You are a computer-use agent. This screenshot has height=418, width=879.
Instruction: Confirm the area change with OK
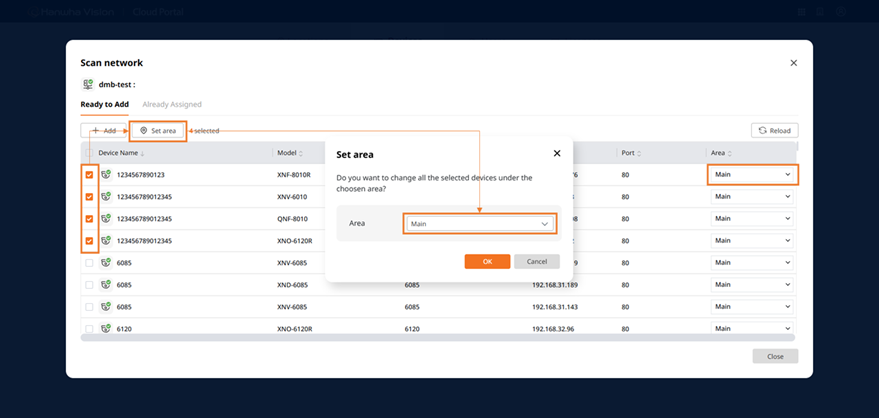click(x=487, y=262)
